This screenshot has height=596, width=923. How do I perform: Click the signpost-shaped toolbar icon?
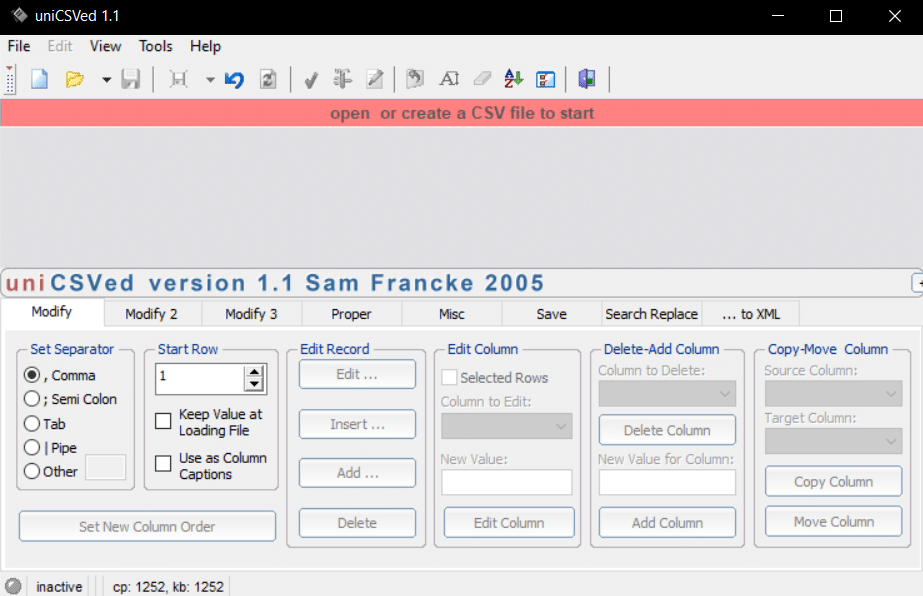point(343,79)
